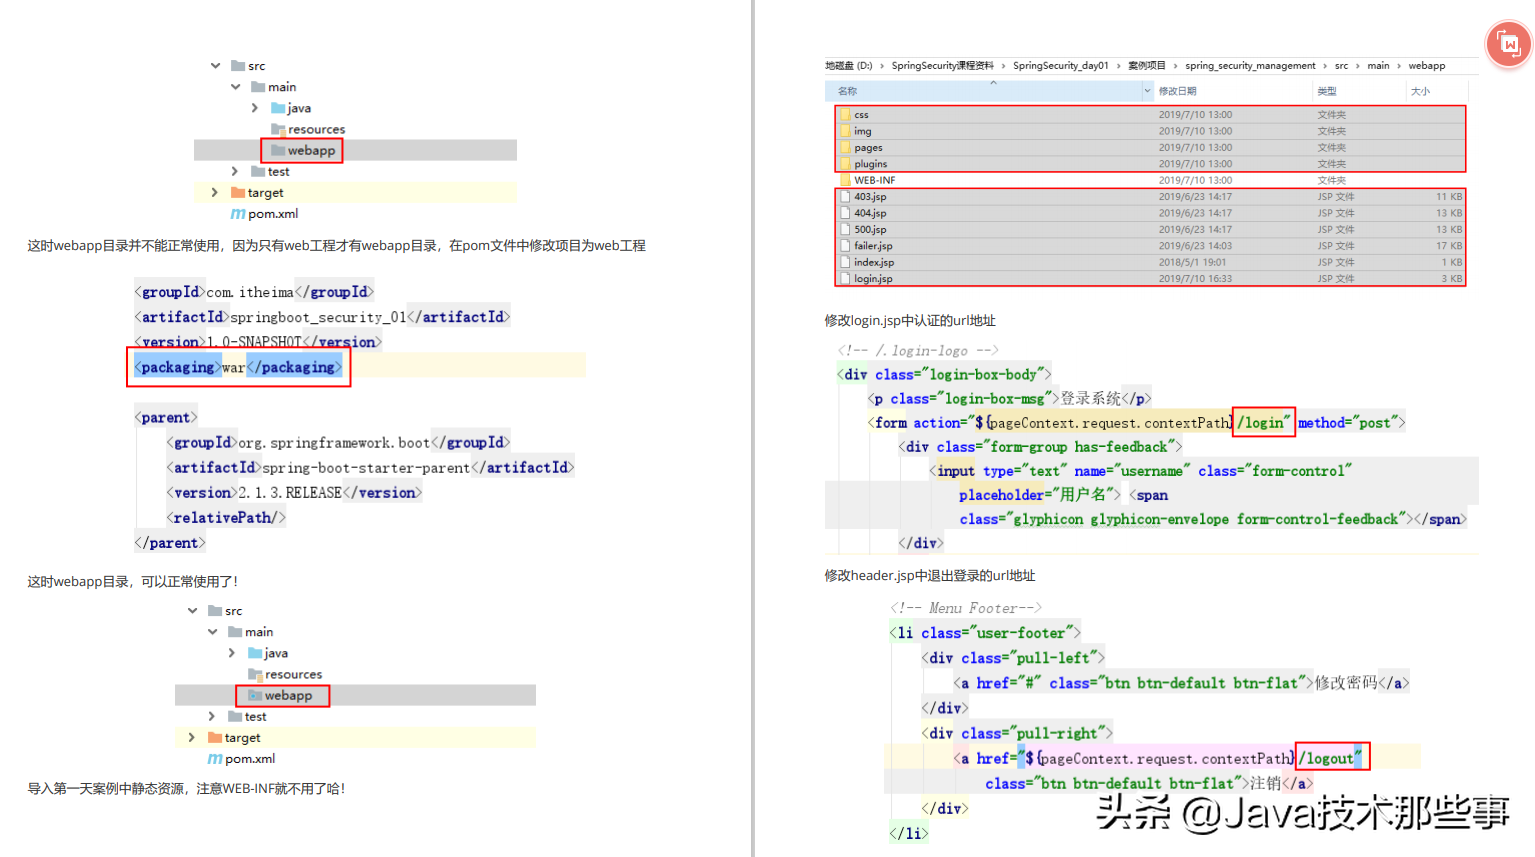
Task: Expand the target folder in upper project tree
Action: (x=214, y=192)
